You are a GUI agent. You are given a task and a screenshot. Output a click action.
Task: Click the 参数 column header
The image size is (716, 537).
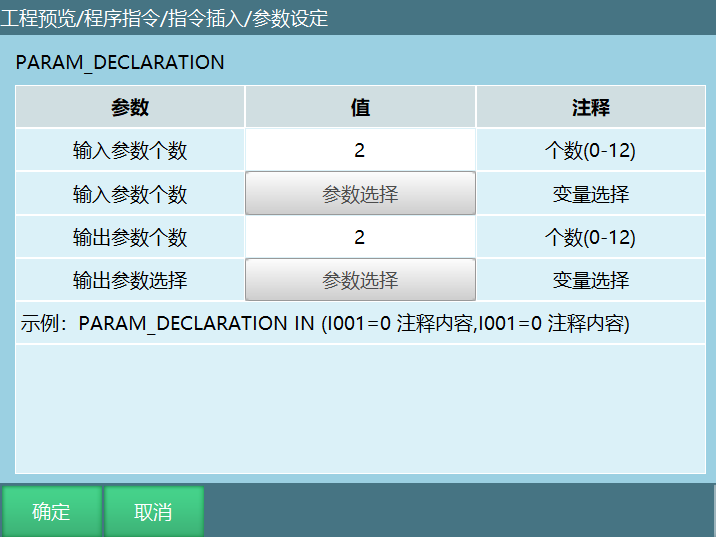pos(130,108)
